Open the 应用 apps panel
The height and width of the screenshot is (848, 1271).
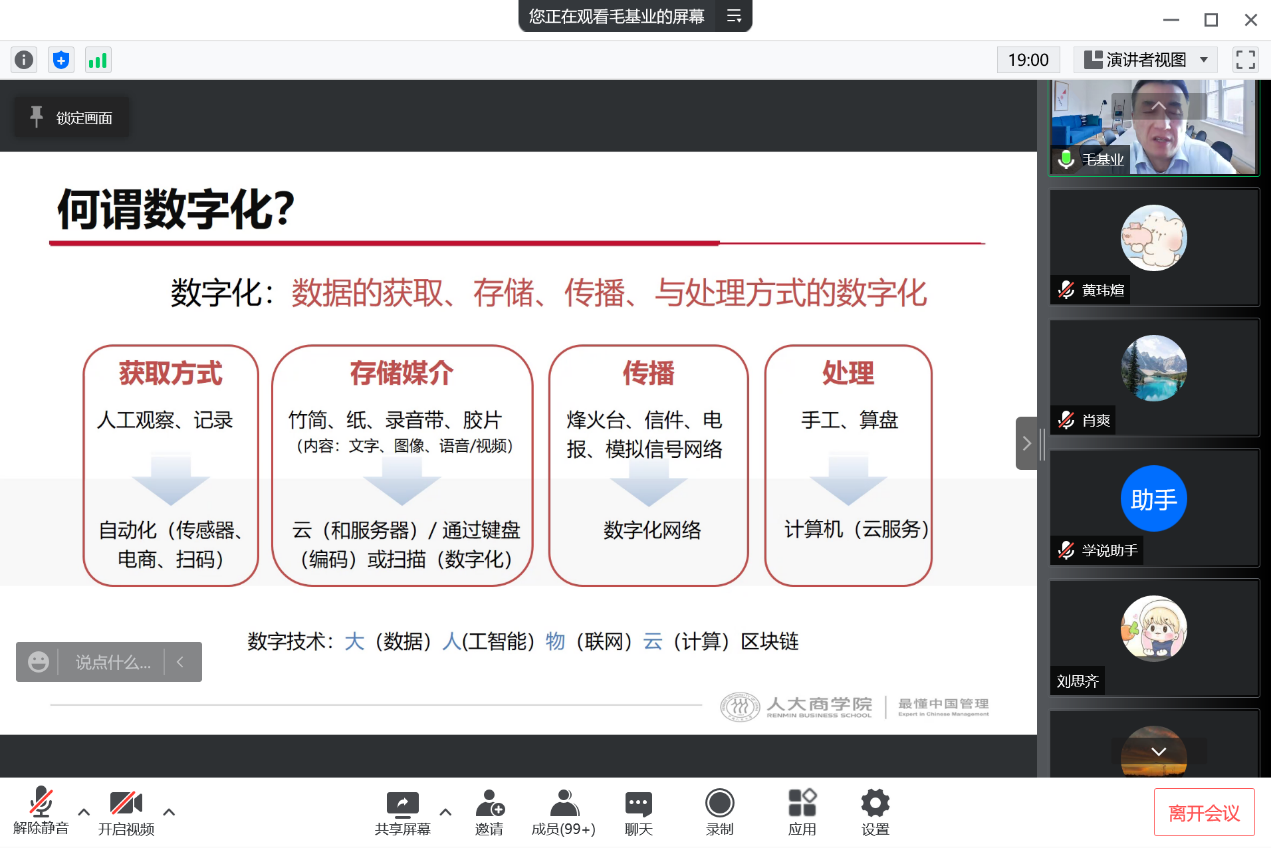pyautogui.click(x=802, y=811)
